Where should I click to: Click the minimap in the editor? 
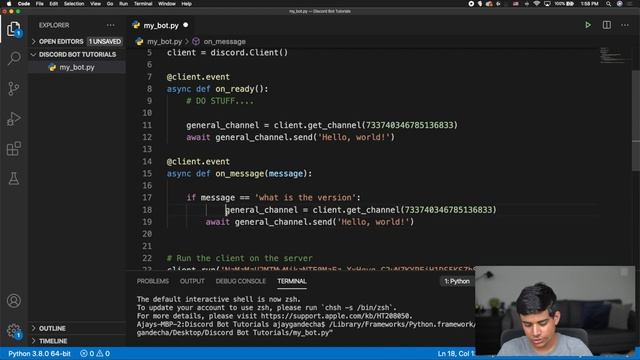click(612, 55)
